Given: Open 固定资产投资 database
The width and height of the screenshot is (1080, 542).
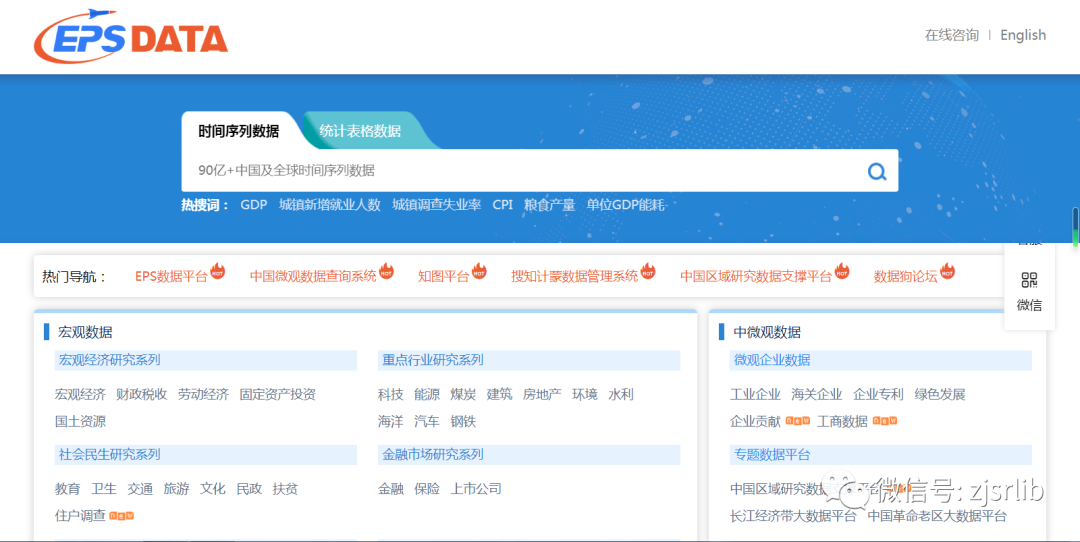Looking at the screenshot, I should click(x=278, y=395).
